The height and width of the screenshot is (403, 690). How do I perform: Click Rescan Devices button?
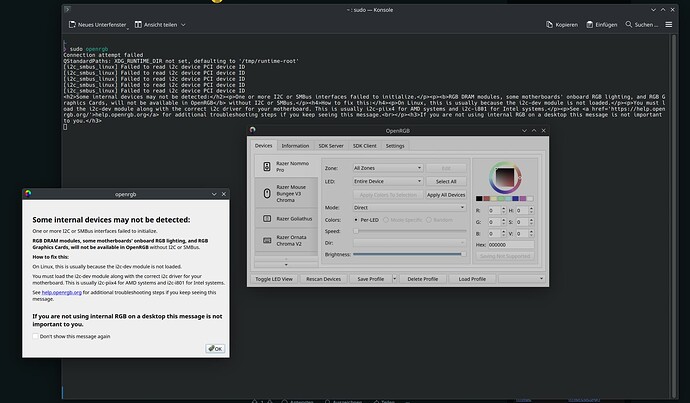pos(323,279)
